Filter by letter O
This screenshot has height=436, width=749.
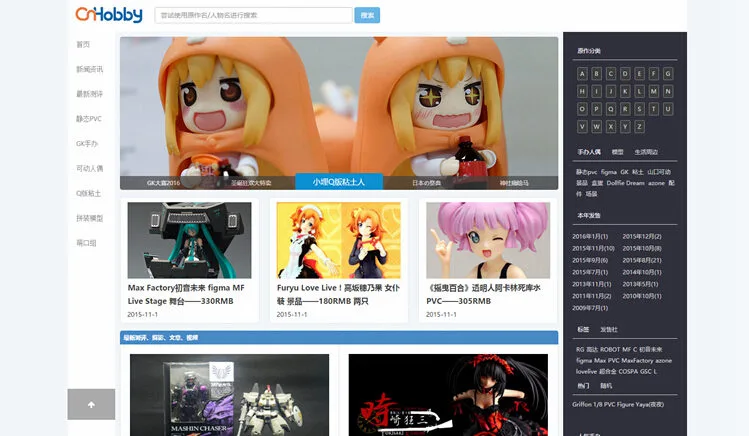point(582,109)
